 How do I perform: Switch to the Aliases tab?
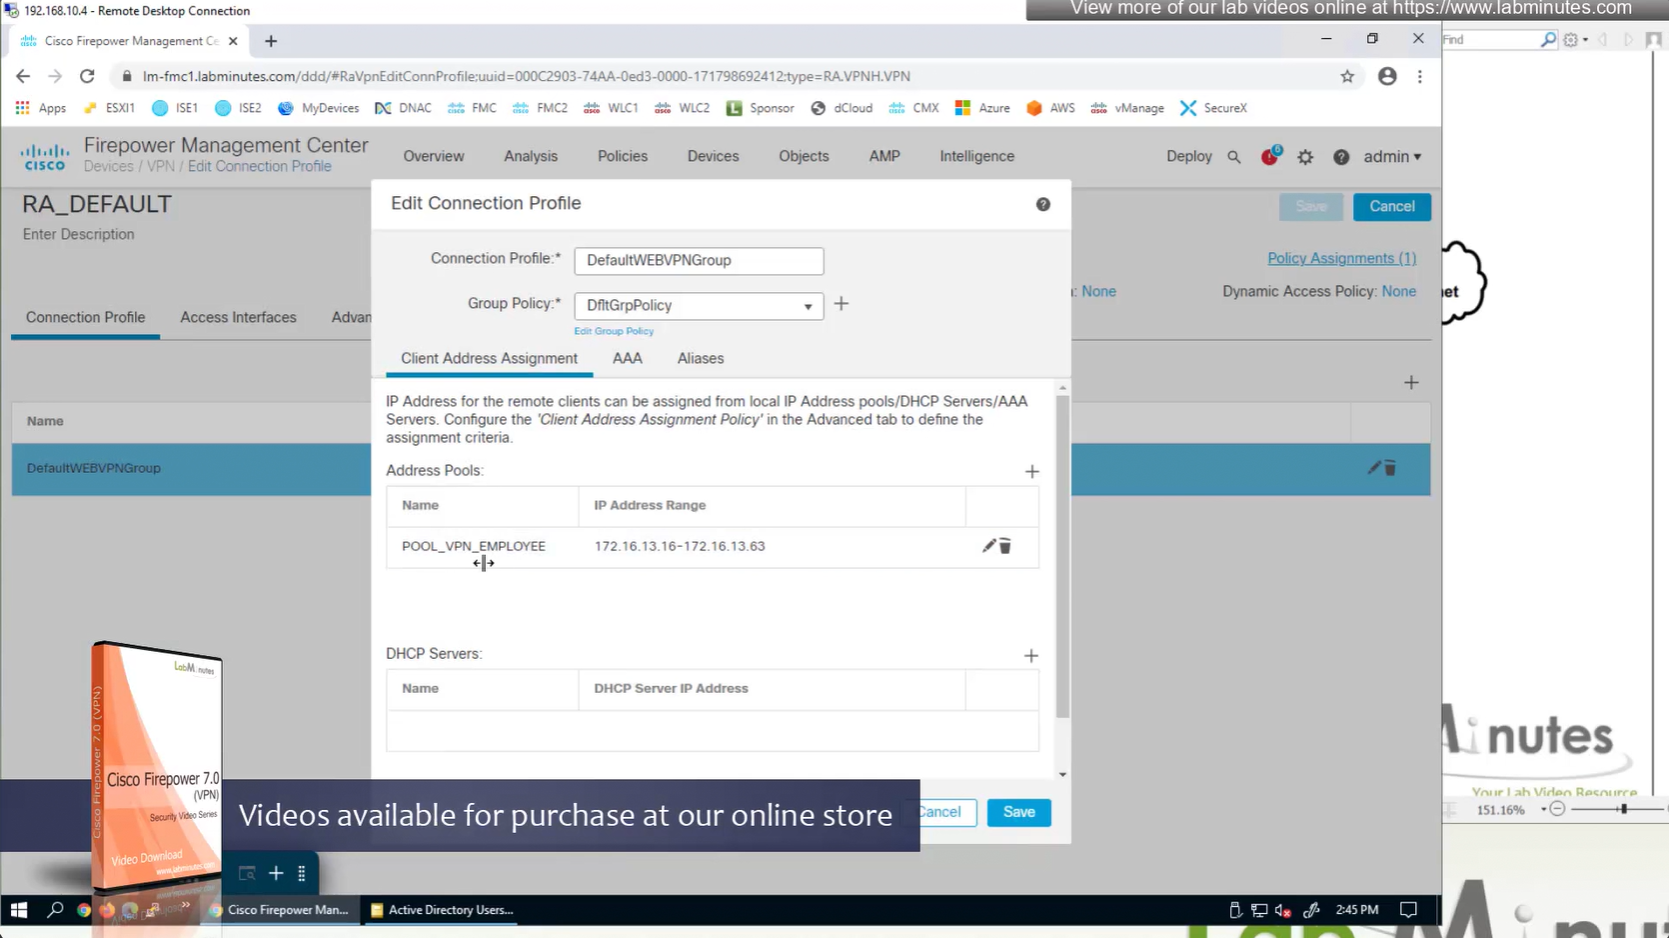[700, 358]
